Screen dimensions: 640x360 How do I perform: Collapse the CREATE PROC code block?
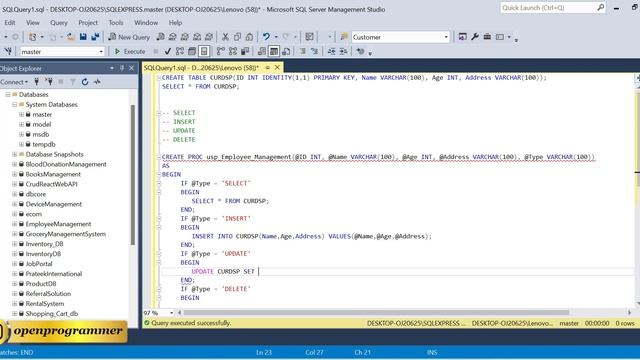(x=159, y=157)
